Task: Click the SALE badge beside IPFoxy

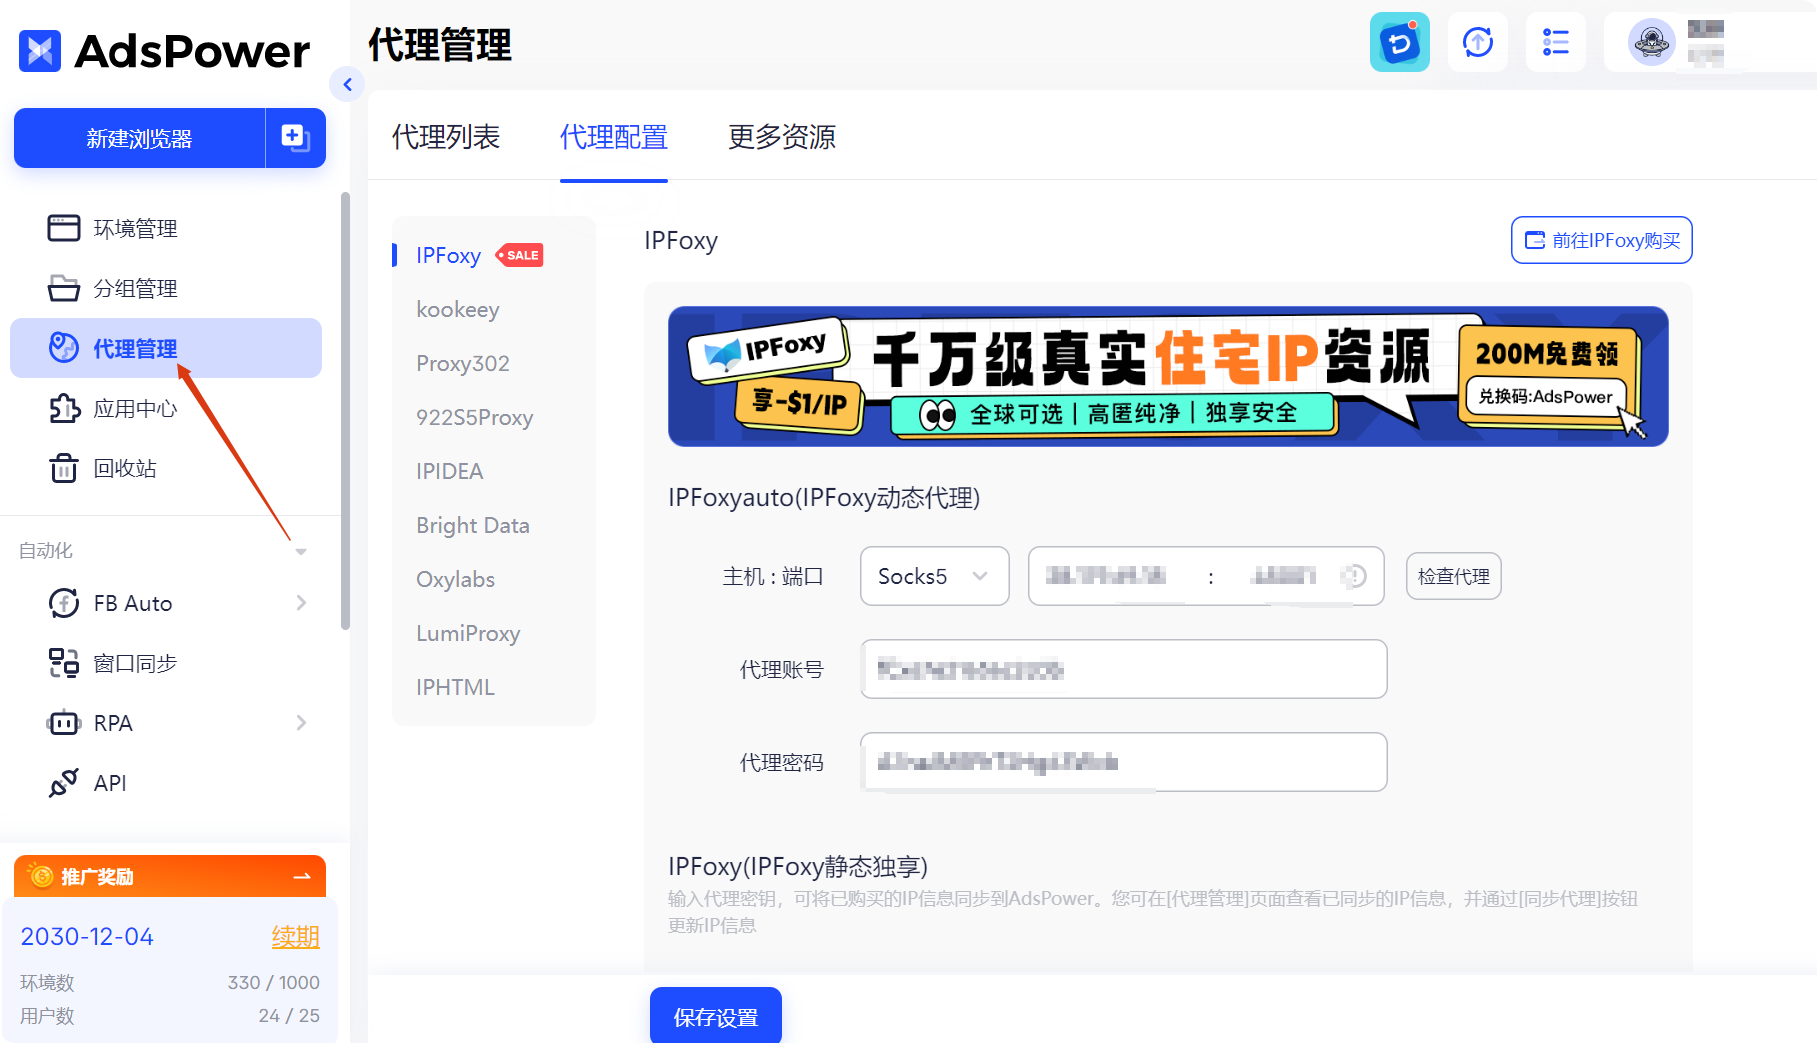Action: (x=519, y=255)
